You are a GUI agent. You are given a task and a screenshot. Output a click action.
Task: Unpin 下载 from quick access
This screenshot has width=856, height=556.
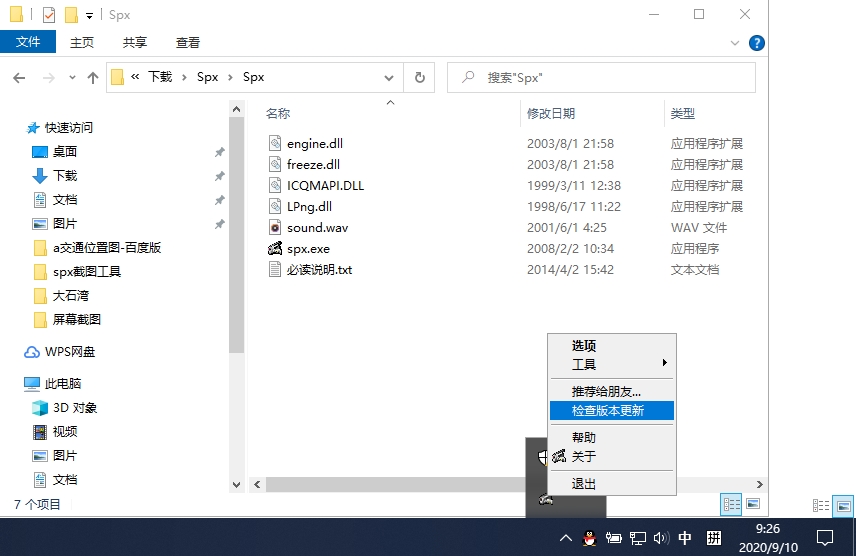219,176
